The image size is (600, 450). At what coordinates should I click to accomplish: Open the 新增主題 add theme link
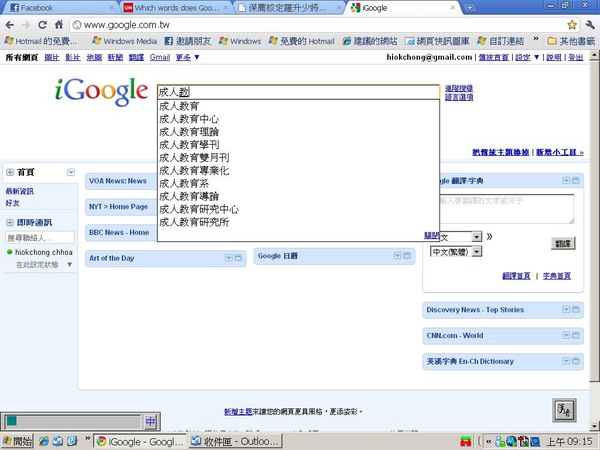click(x=238, y=412)
